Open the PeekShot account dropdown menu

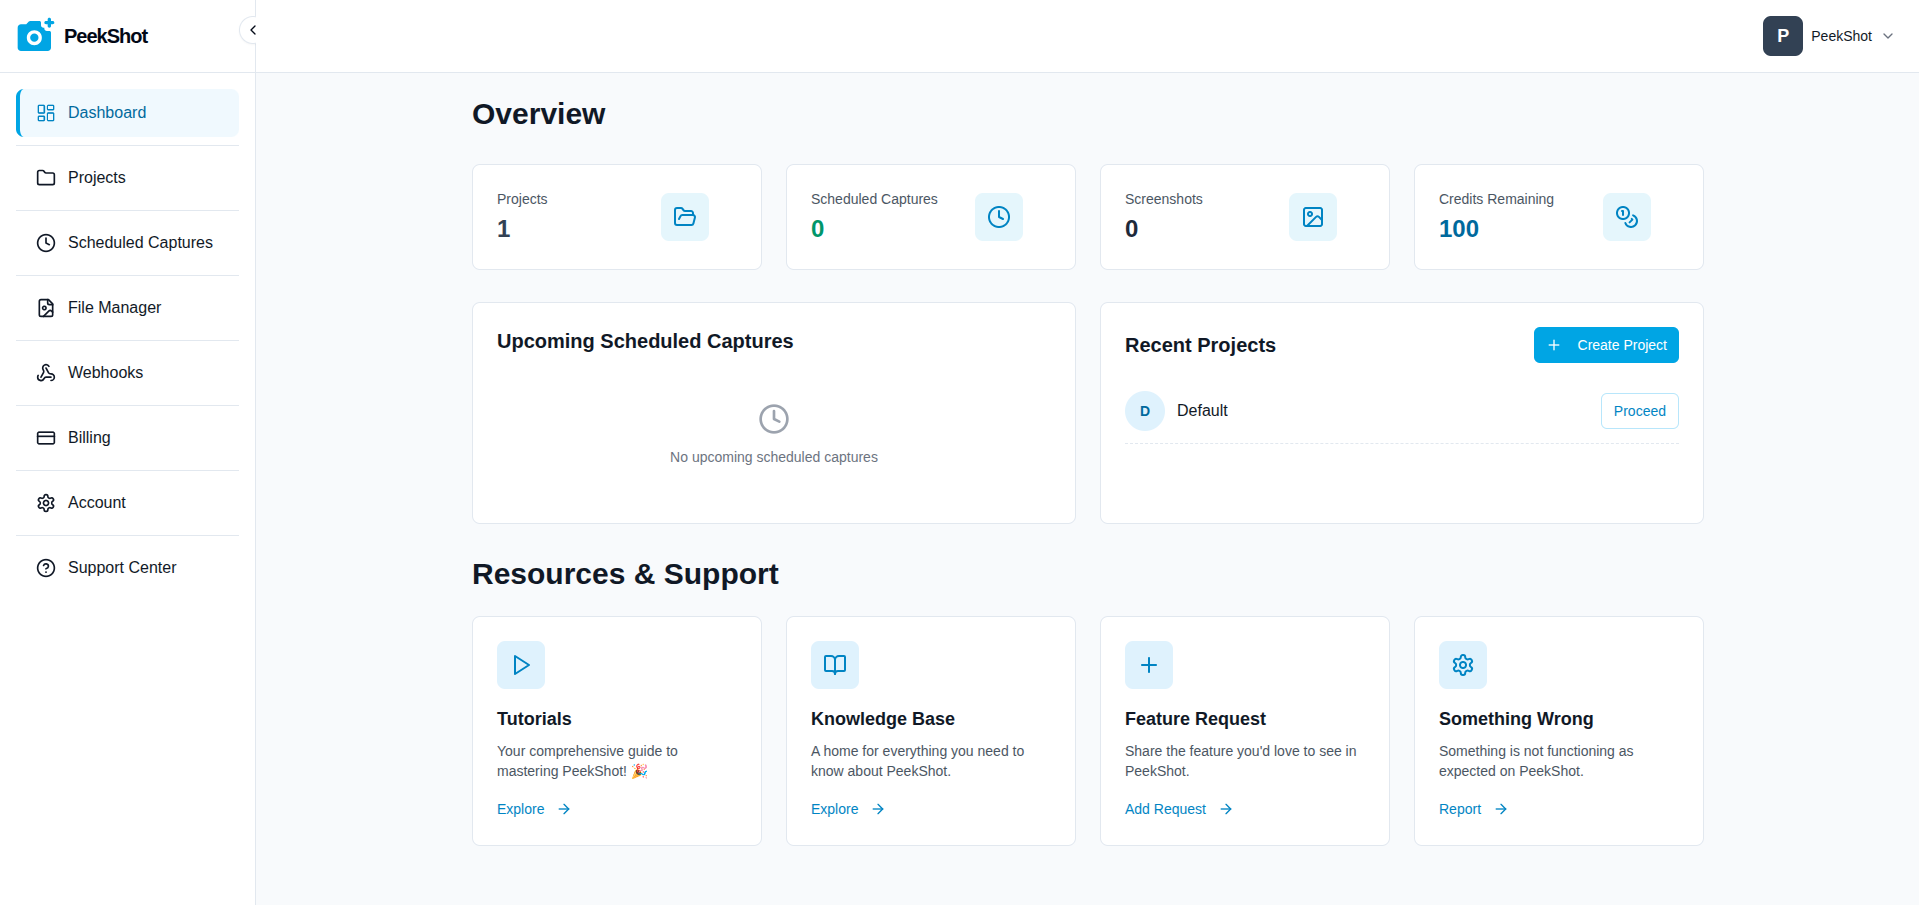pos(1887,36)
